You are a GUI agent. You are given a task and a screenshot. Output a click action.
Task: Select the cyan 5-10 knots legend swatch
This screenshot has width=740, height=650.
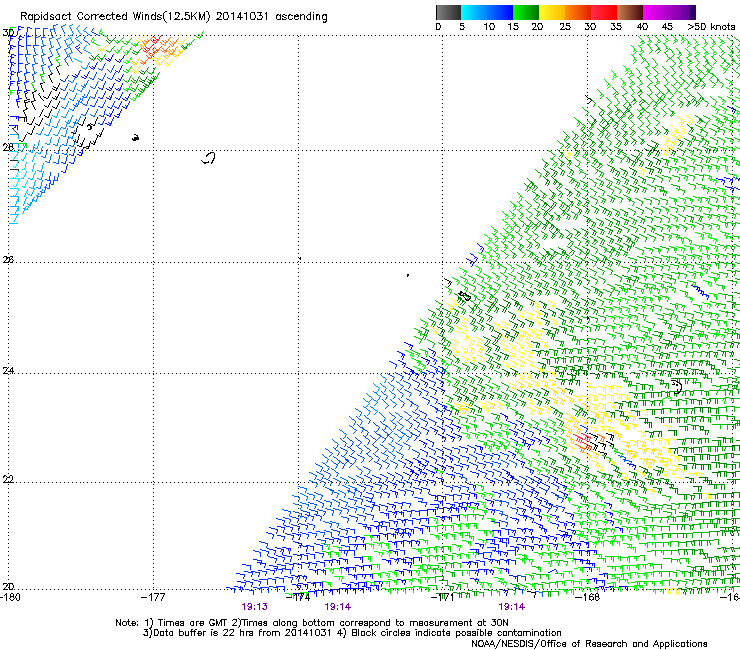tap(474, 12)
